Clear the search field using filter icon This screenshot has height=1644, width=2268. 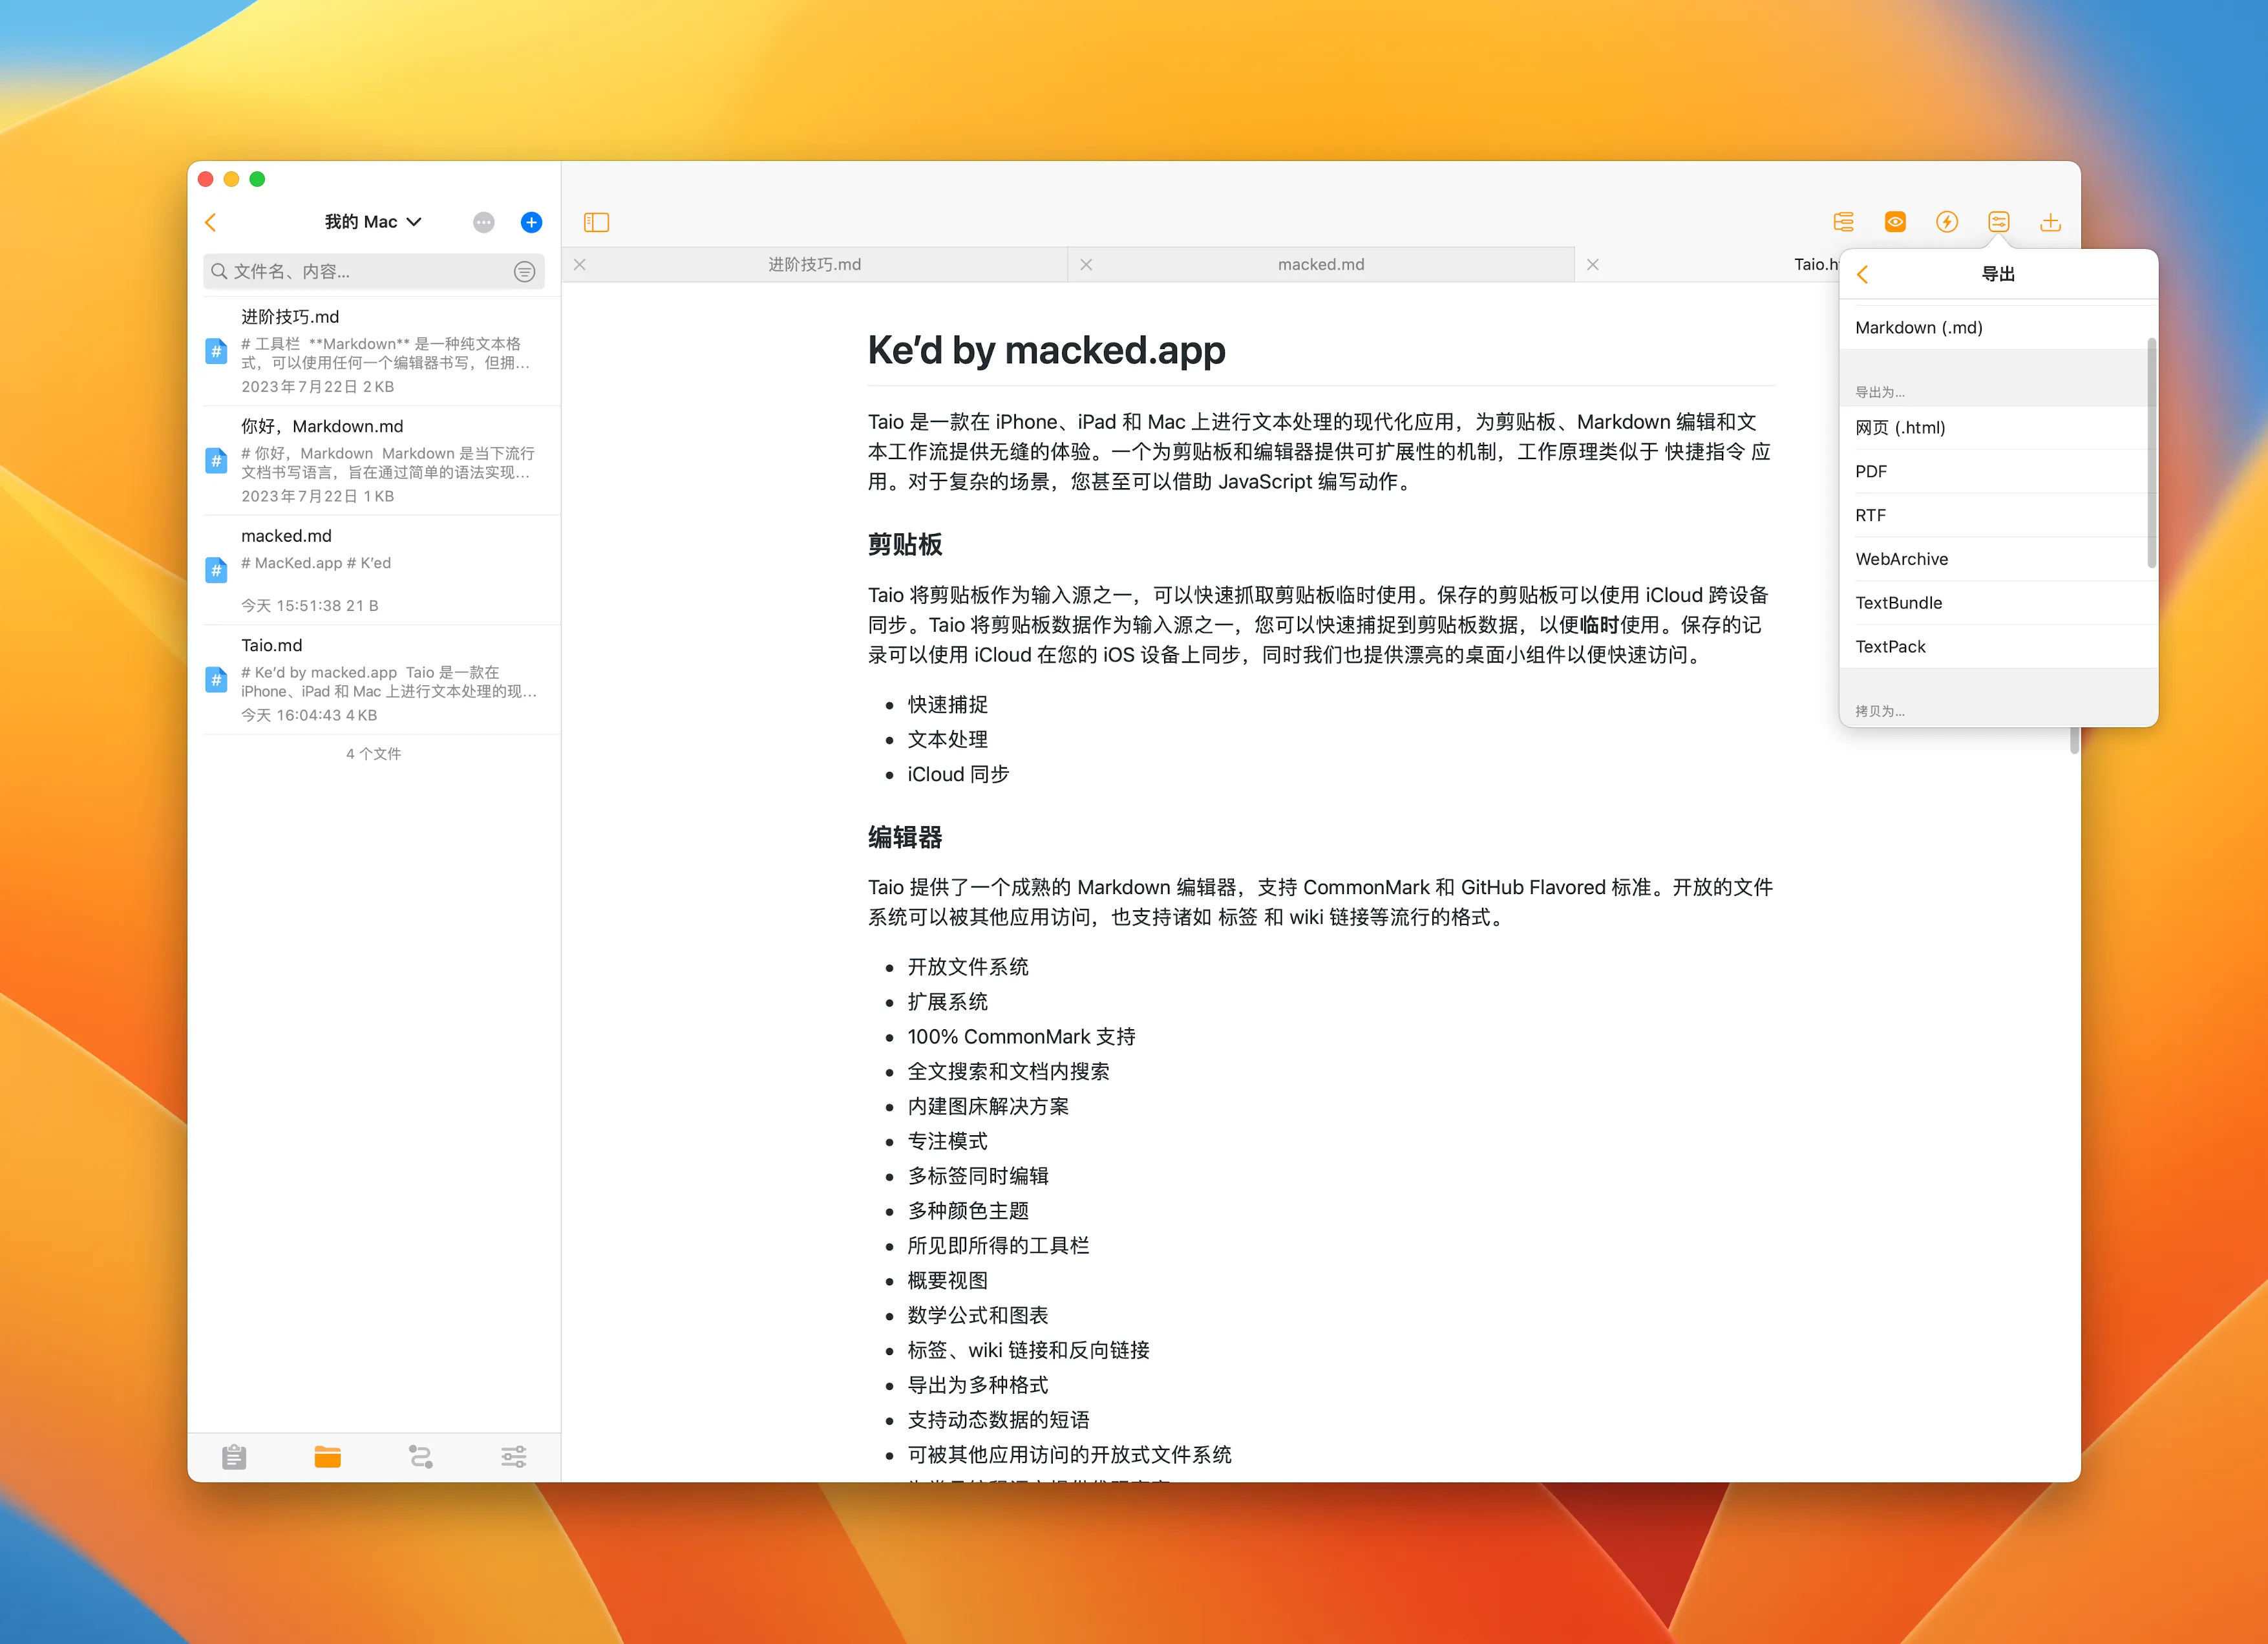click(x=524, y=271)
